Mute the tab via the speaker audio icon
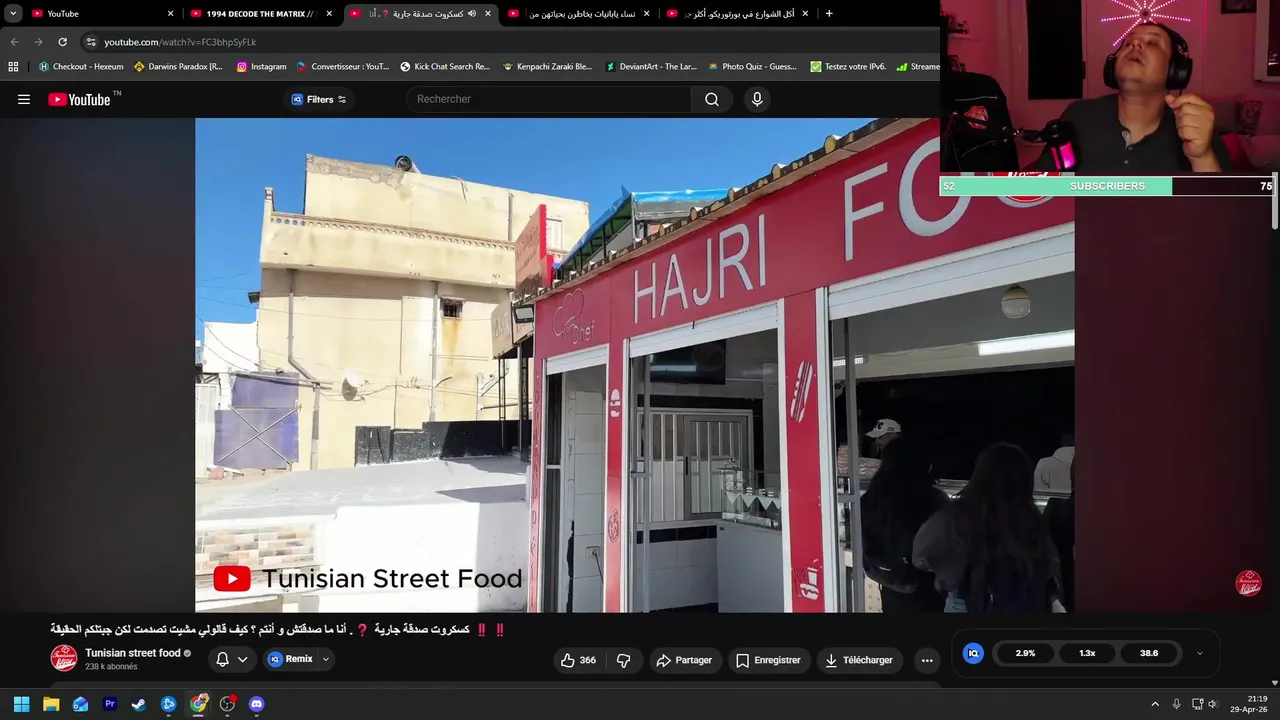Image resolution: width=1280 pixels, height=720 pixels. tap(472, 13)
